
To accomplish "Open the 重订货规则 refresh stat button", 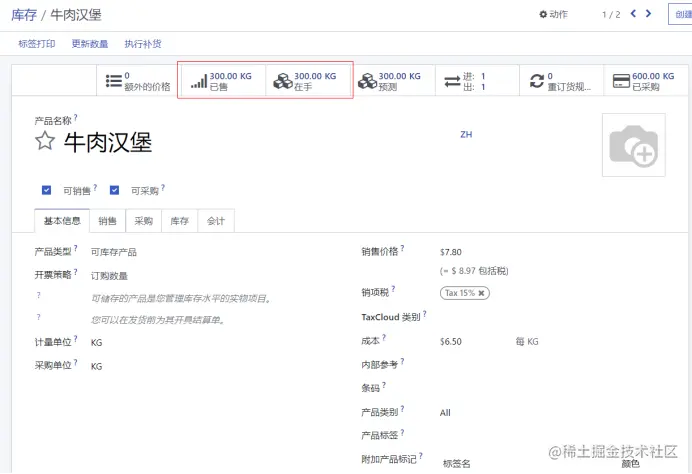I will tap(561, 81).
